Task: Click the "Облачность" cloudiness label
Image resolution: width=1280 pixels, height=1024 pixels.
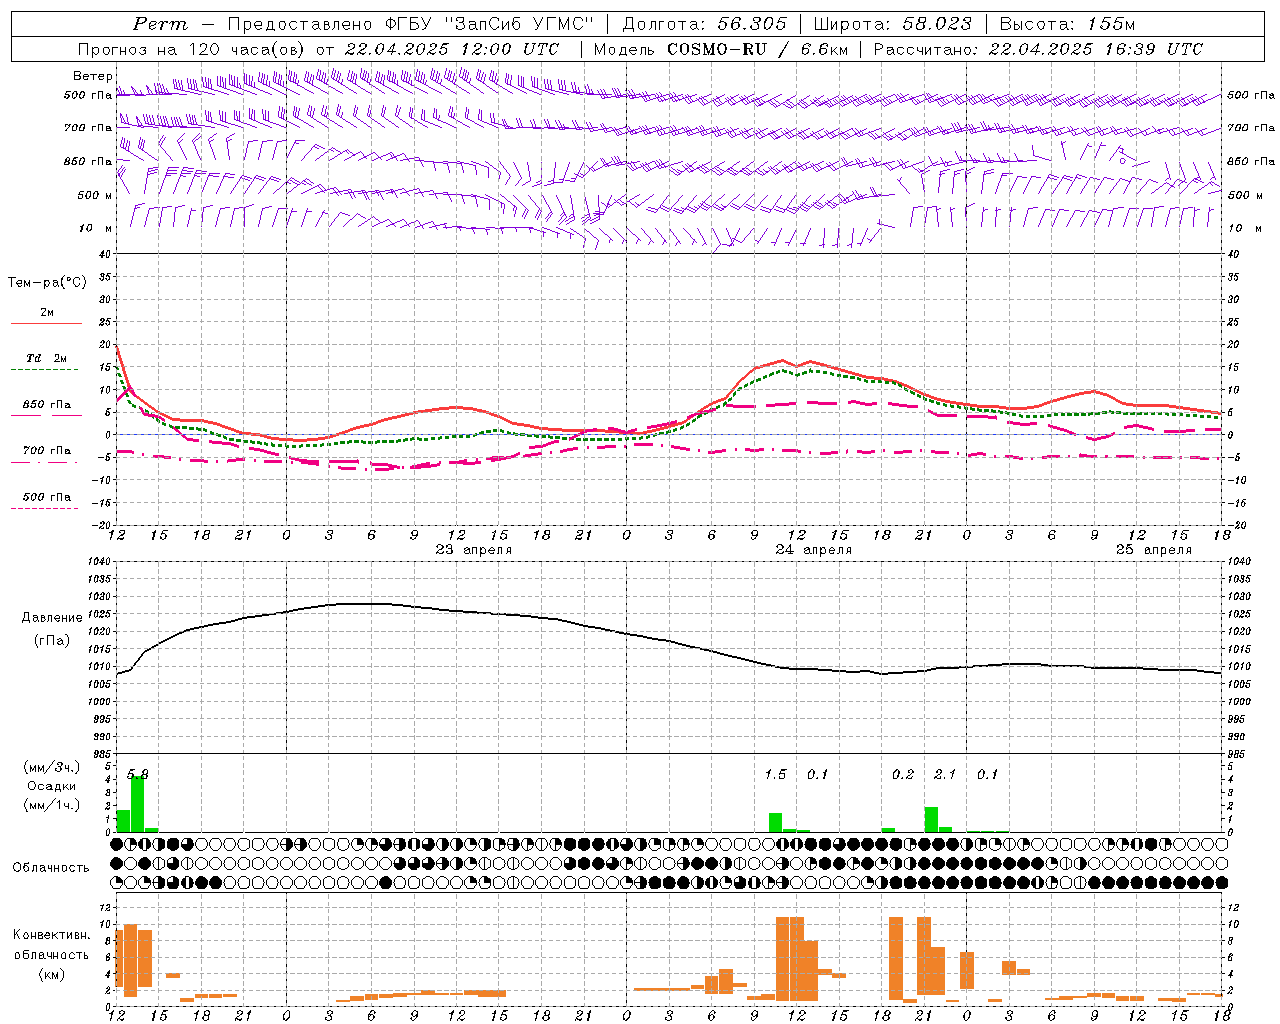Action: coord(51,868)
